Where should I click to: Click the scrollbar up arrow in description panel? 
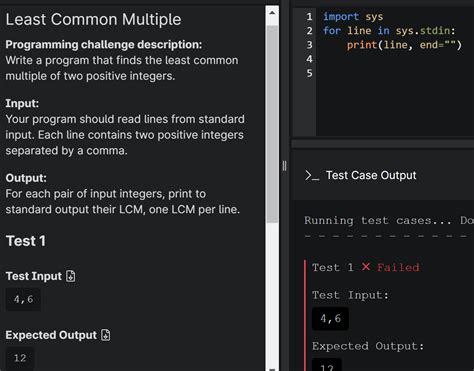click(272, 13)
